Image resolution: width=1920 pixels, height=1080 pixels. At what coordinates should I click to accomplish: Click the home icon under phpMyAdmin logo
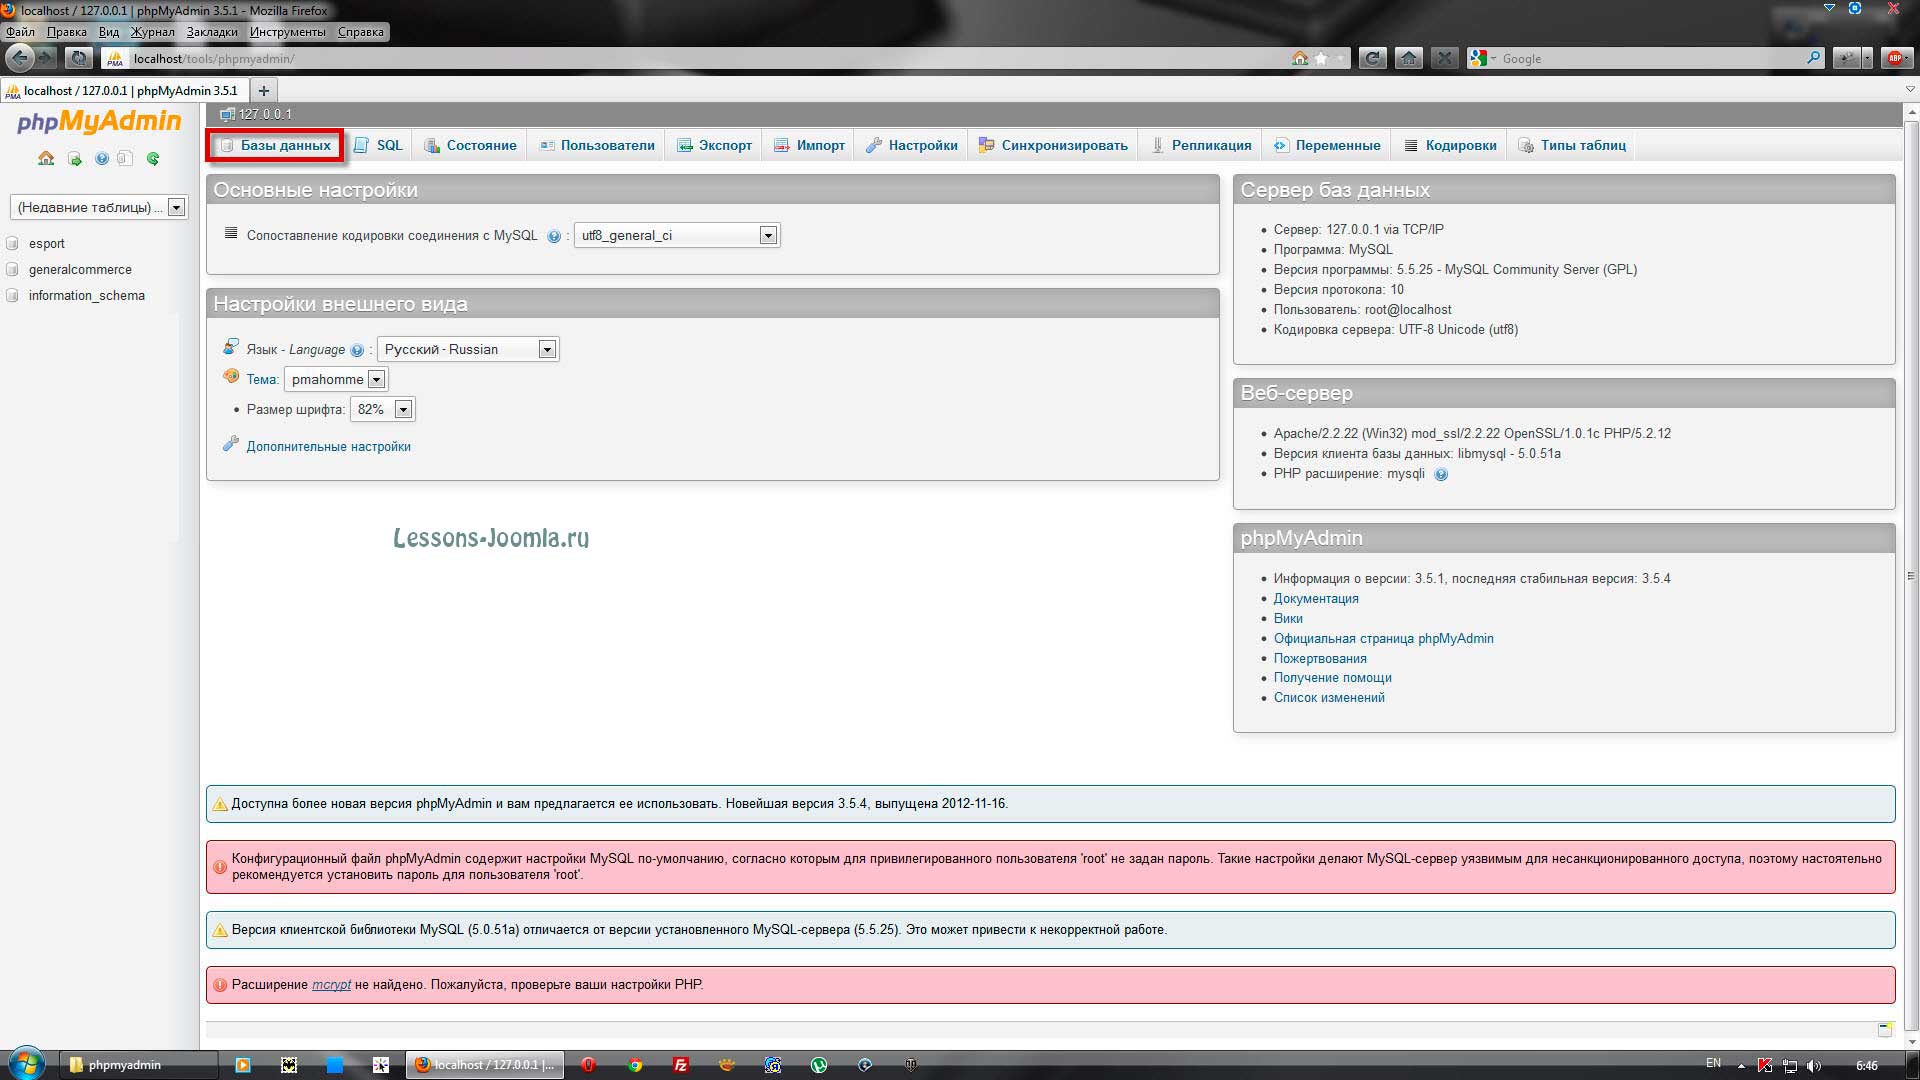46,158
